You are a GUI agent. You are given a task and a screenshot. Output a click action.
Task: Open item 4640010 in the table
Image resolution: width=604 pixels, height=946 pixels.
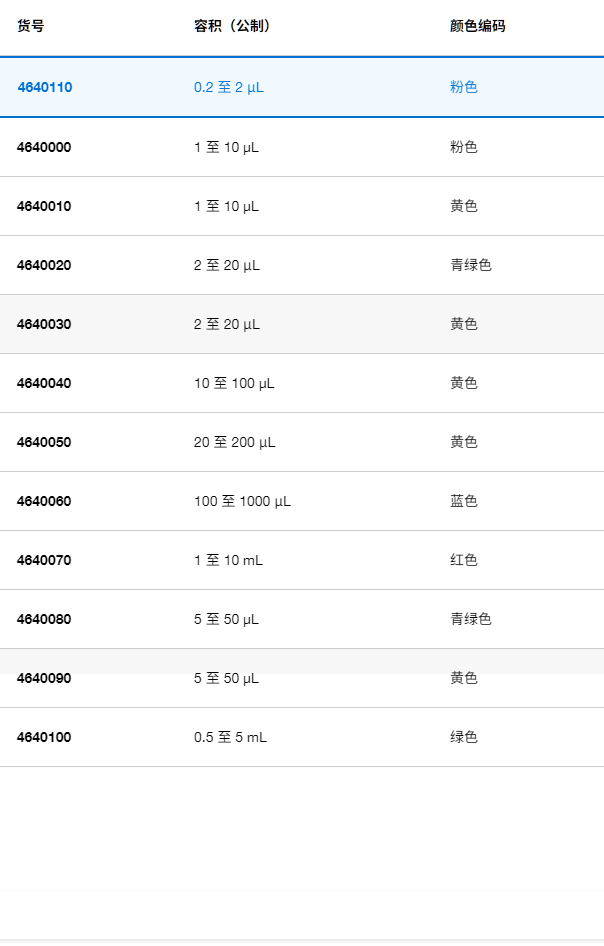45,206
